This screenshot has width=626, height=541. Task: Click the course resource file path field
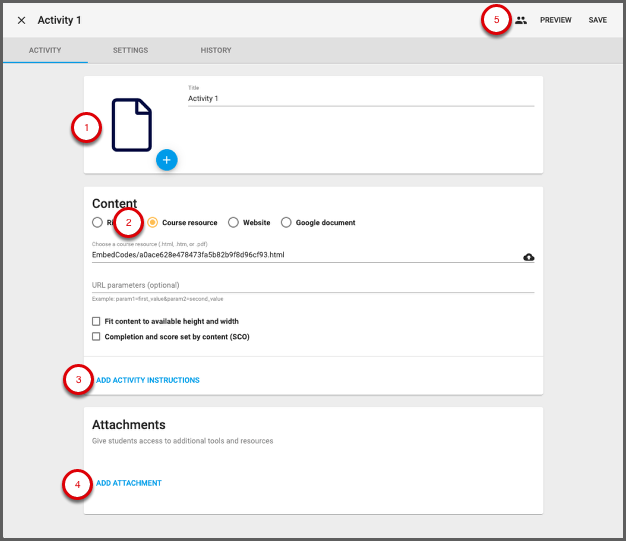tap(300, 255)
